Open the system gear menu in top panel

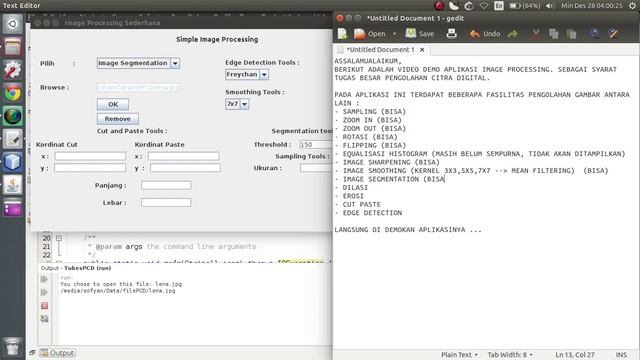633,6
